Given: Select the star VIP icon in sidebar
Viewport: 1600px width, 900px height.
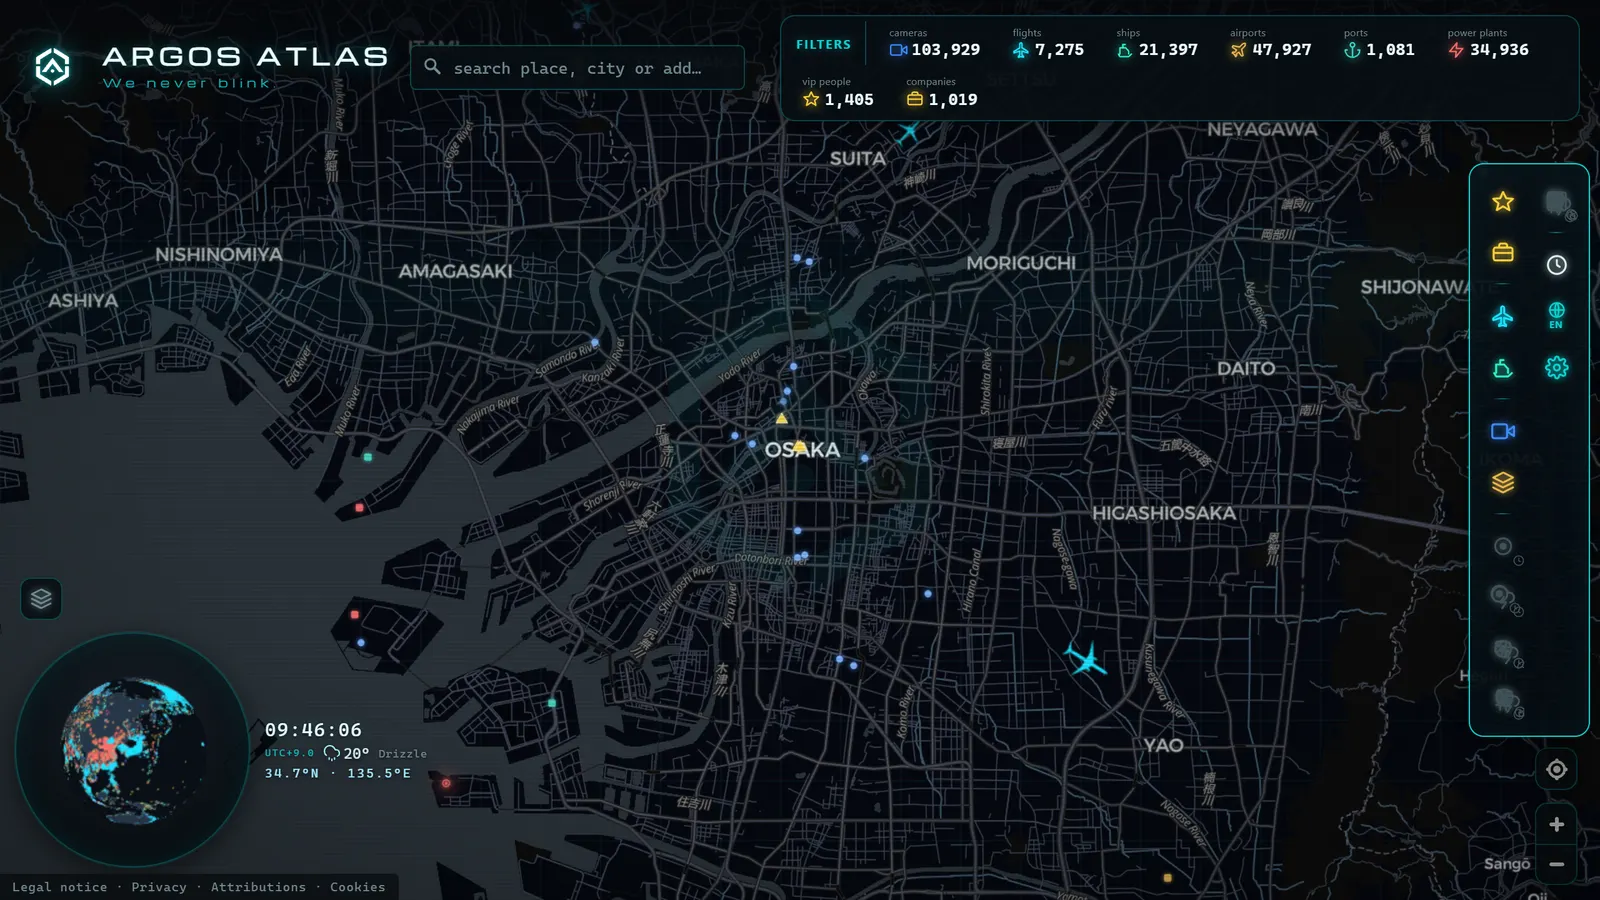Looking at the screenshot, I should (x=1503, y=202).
